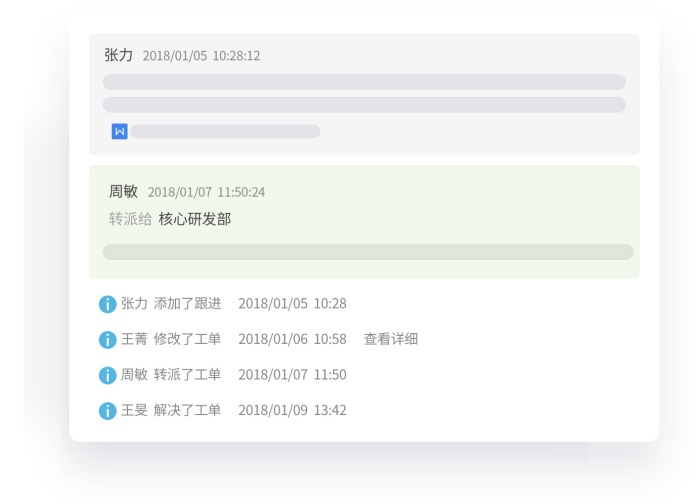Open 查看详细 link for modified ticket
Image resolution: width=700 pixels, height=504 pixels.
click(391, 339)
